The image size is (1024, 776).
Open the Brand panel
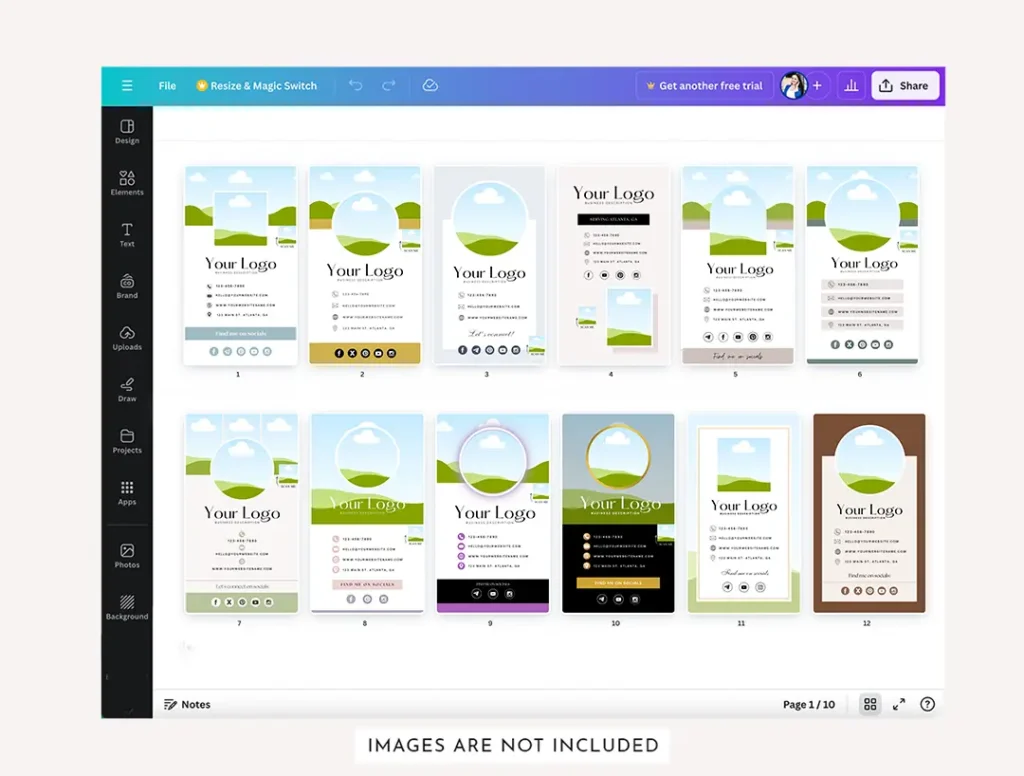point(127,286)
